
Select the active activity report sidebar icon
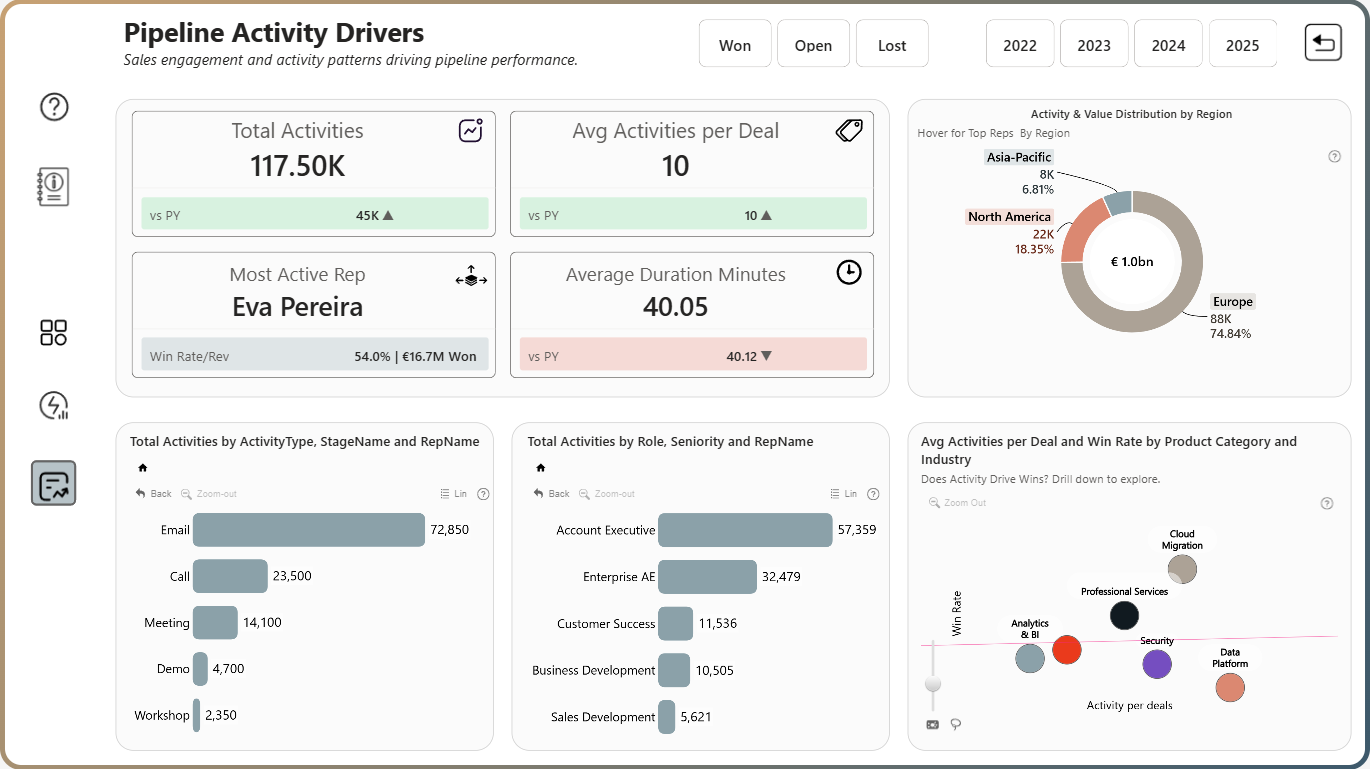tap(54, 484)
